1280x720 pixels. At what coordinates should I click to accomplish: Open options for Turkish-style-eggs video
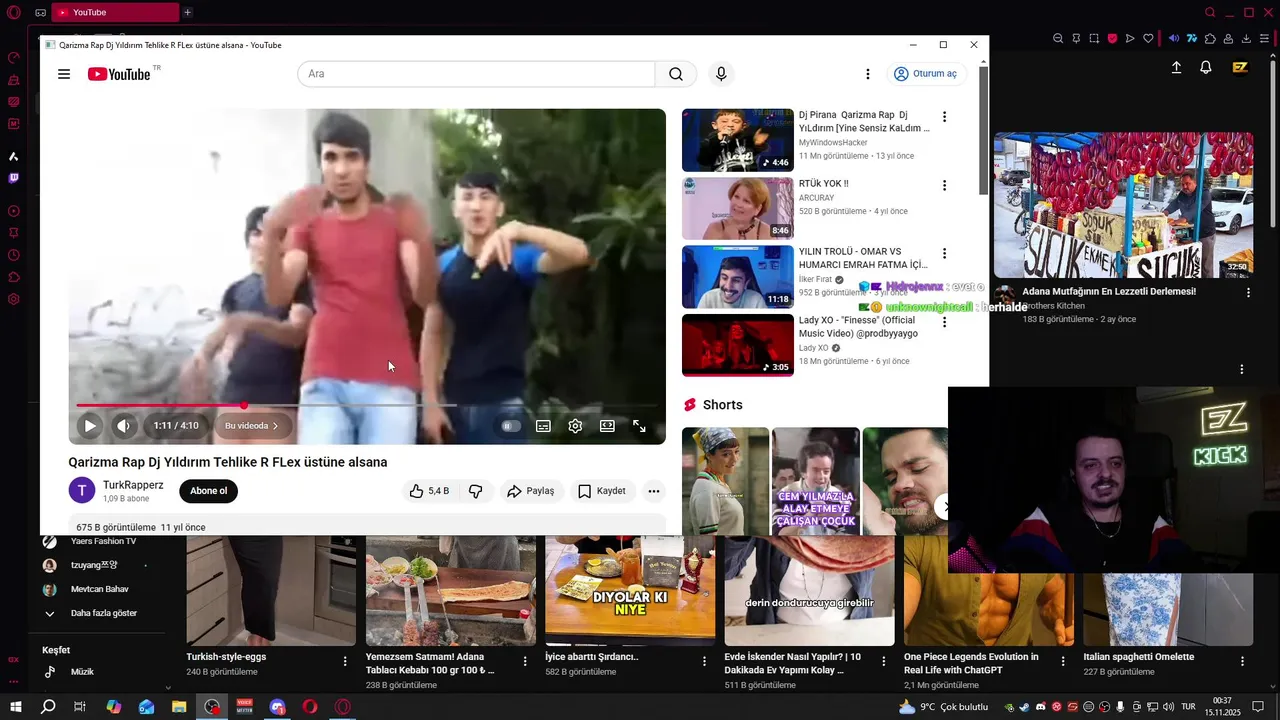[345, 661]
